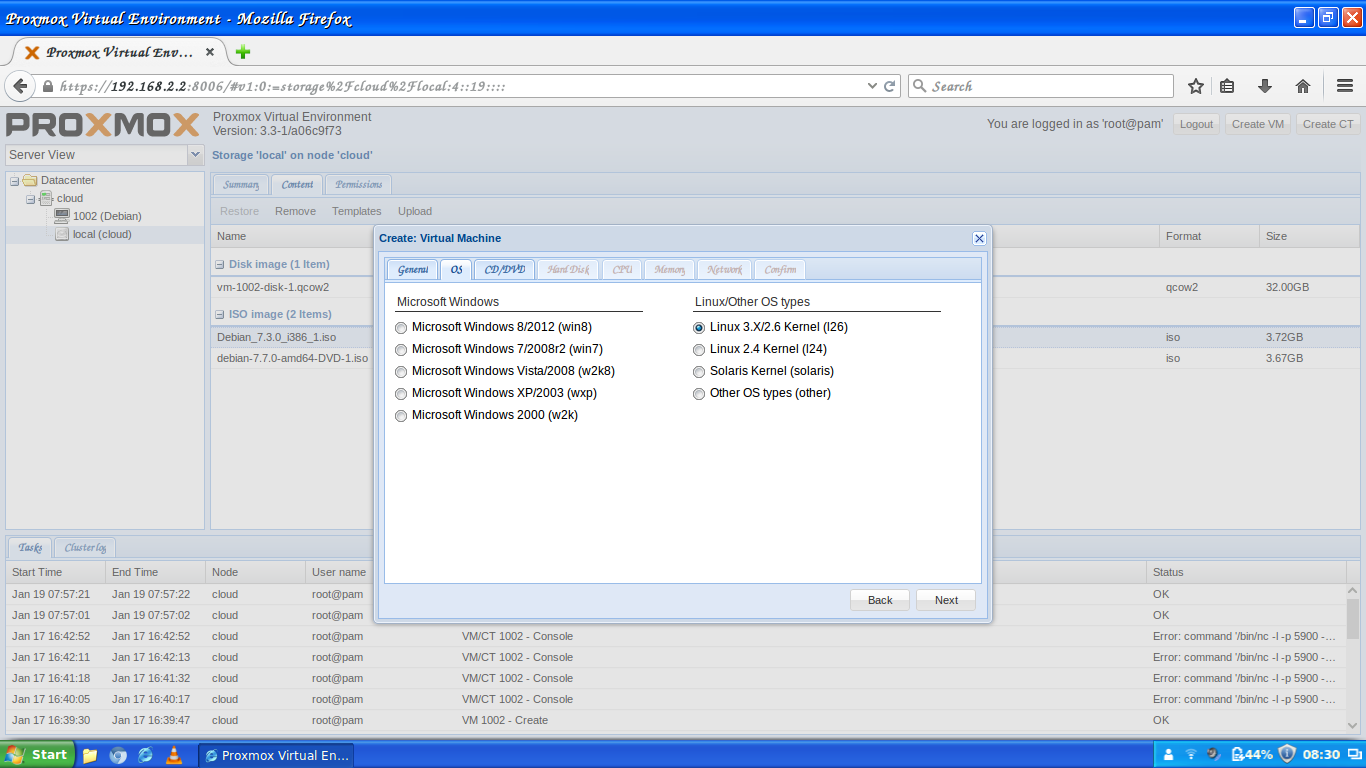Select the Content tab

[x=297, y=184]
